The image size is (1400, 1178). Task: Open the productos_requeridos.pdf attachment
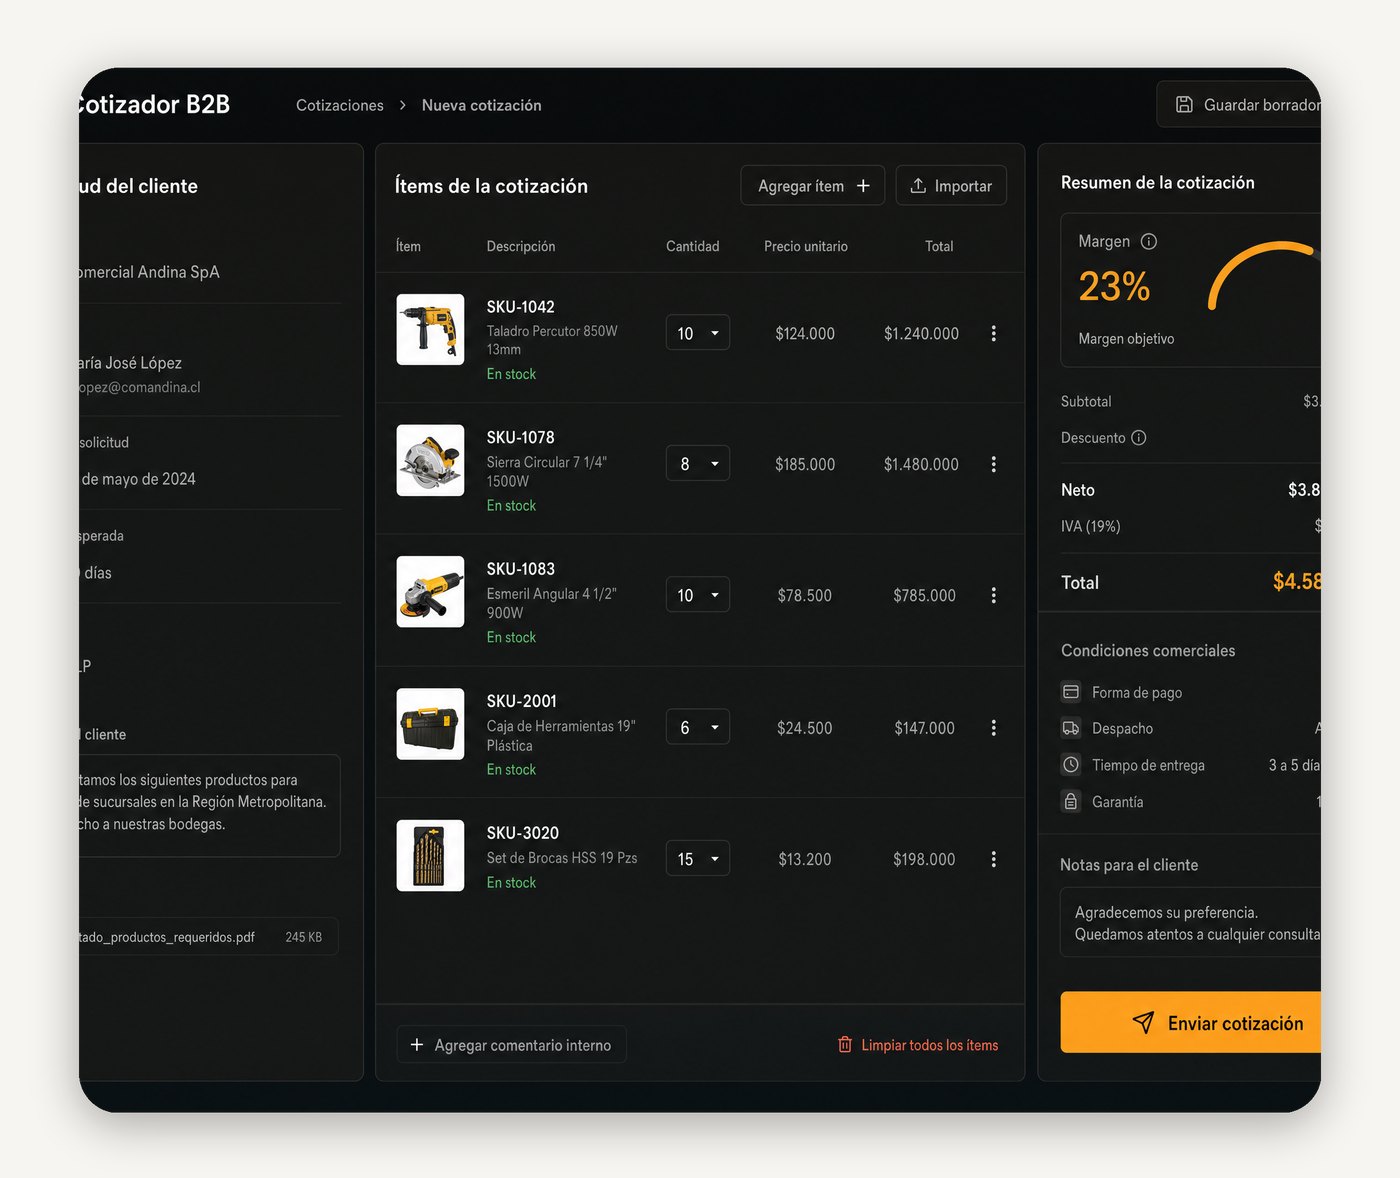coord(208,937)
